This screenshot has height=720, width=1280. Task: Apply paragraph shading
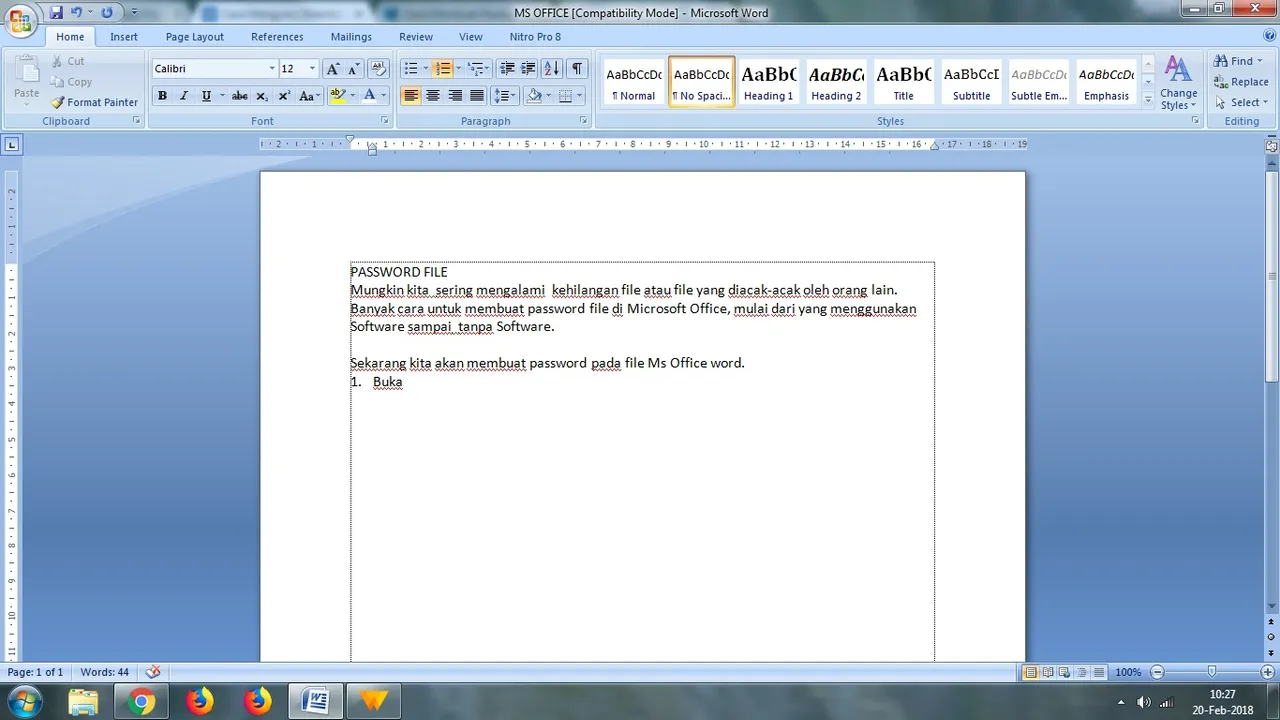[x=534, y=96]
